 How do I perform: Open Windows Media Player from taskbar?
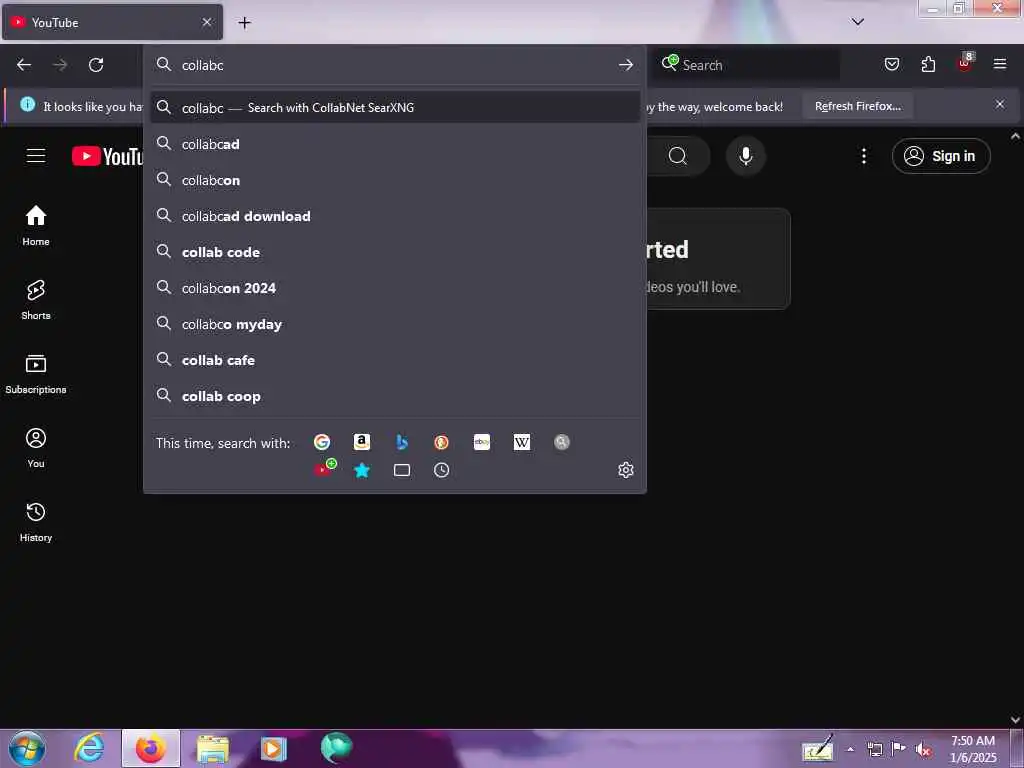pyautogui.click(x=274, y=748)
